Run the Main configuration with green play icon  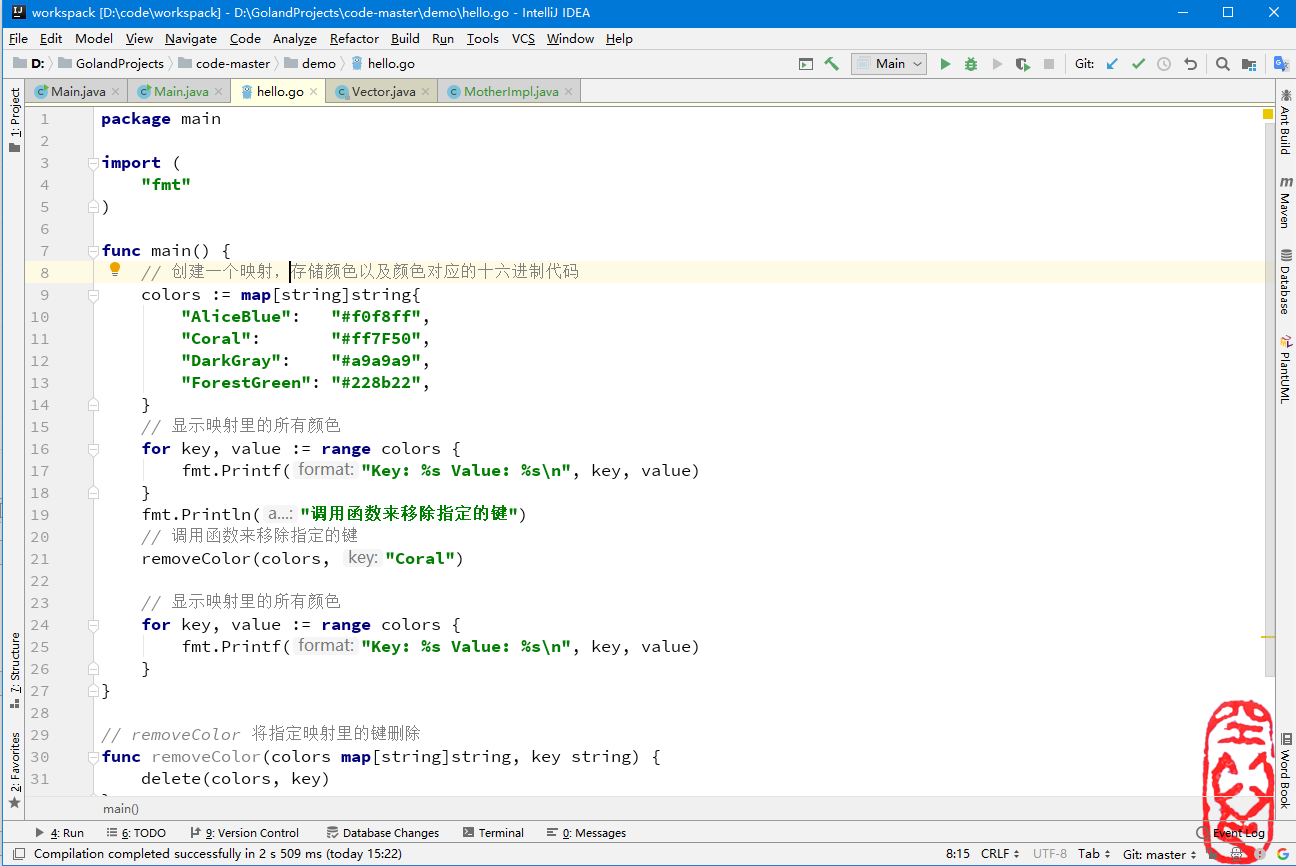pyautogui.click(x=945, y=63)
